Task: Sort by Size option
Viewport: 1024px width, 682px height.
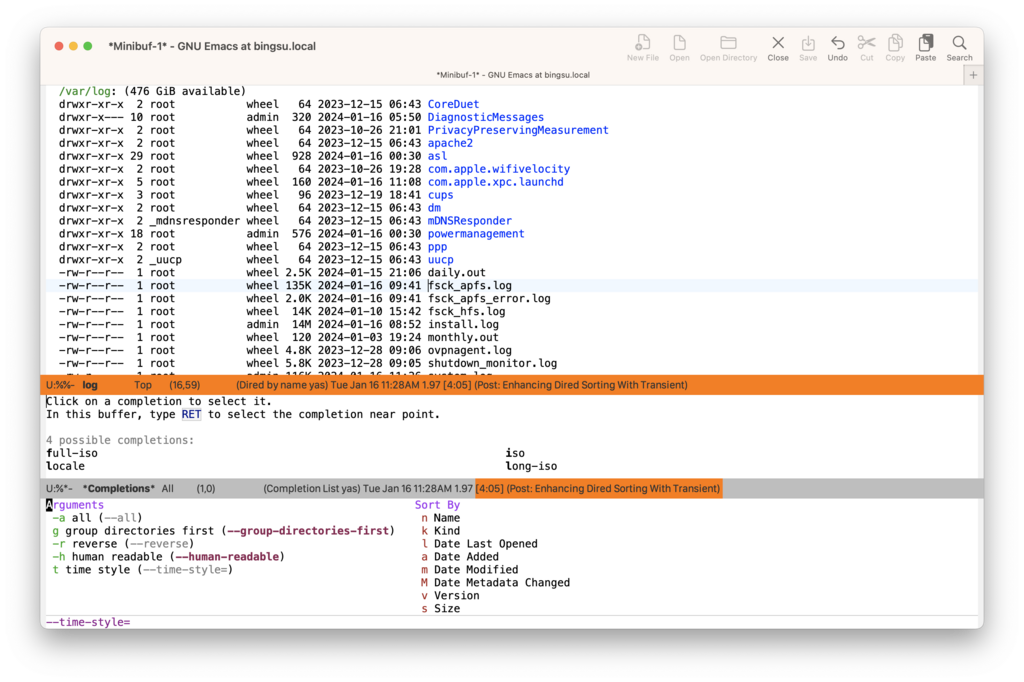Action: point(441,609)
